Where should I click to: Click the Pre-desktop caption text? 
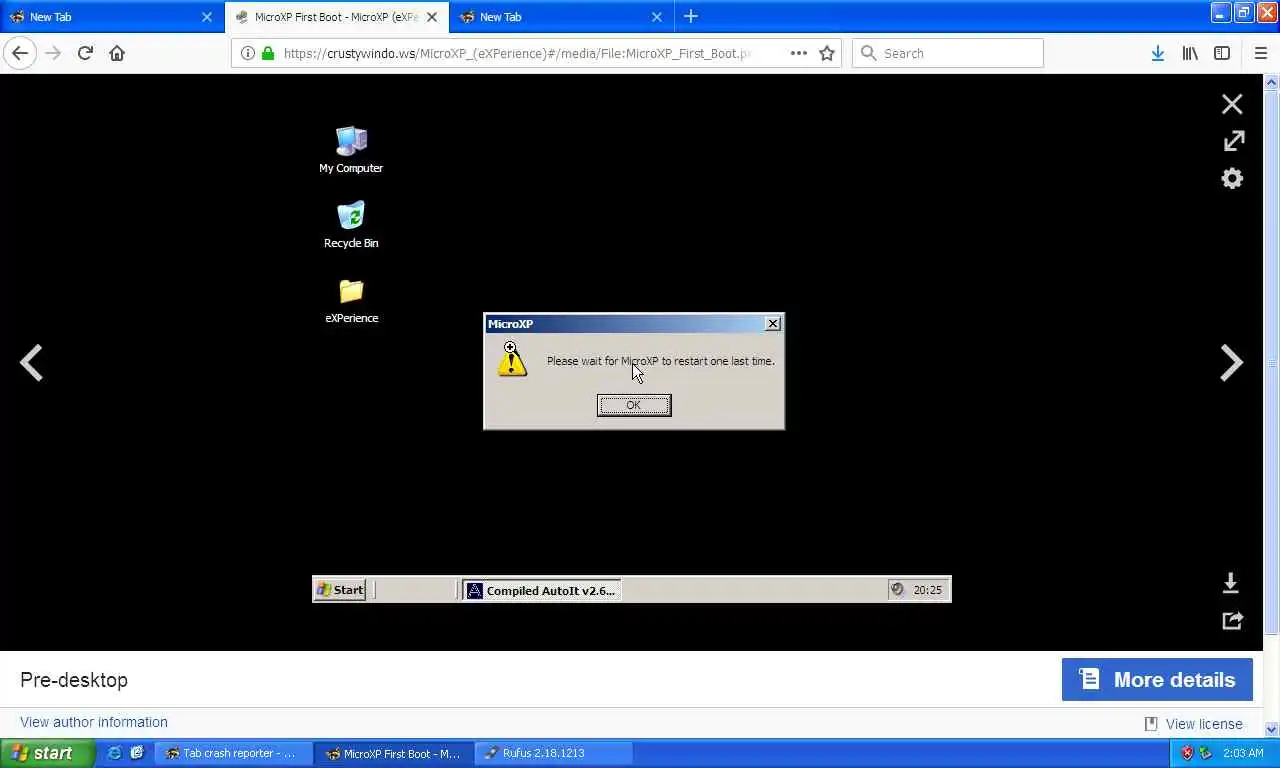pos(74,680)
